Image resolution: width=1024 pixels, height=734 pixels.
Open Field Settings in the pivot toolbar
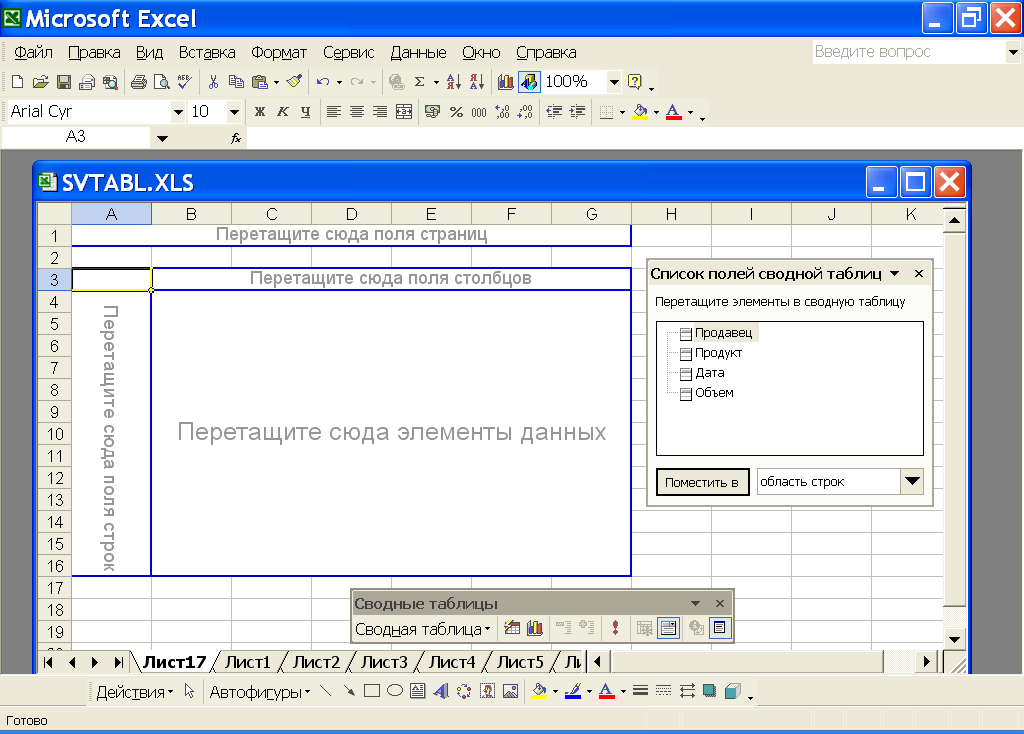[697, 628]
